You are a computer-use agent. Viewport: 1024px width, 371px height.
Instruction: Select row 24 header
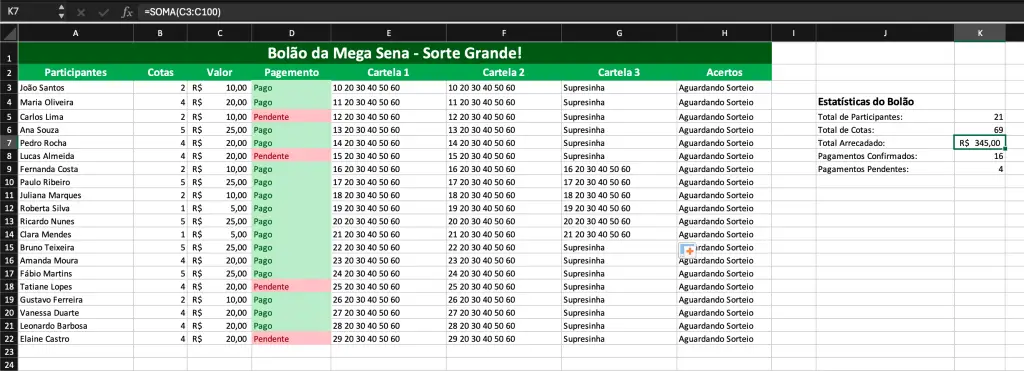click(x=9, y=364)
